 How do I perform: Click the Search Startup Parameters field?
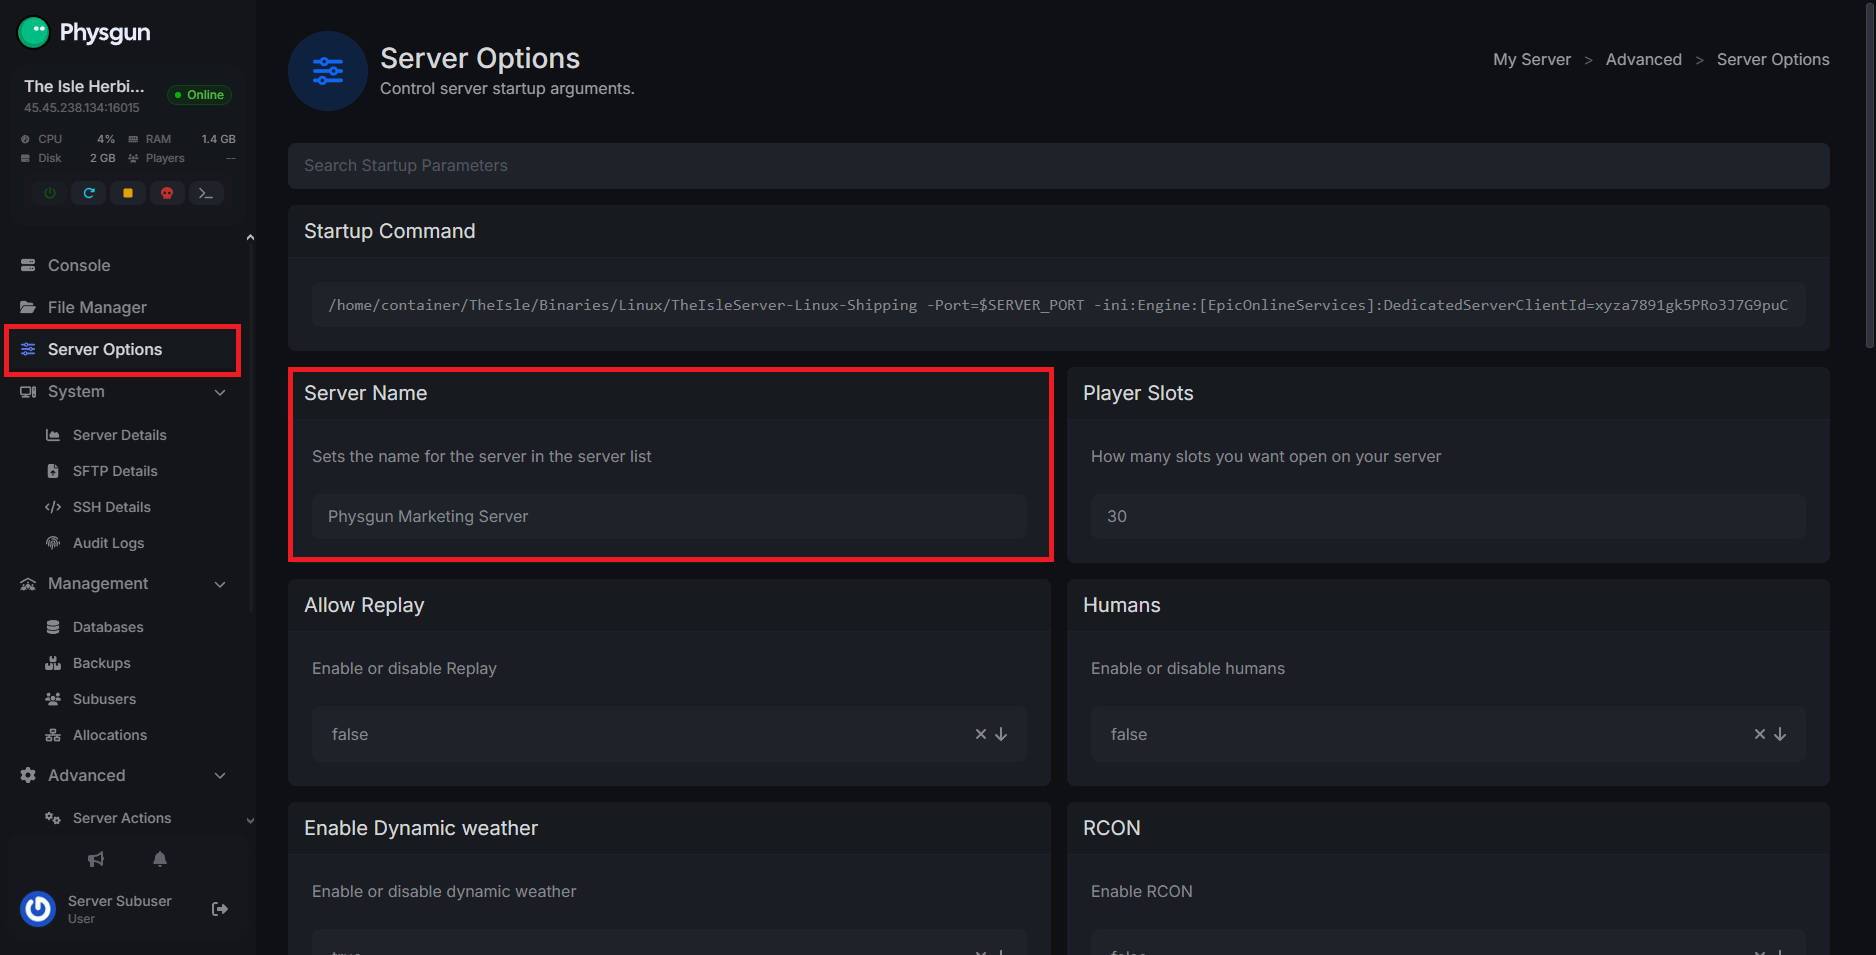click(1059, 166)
